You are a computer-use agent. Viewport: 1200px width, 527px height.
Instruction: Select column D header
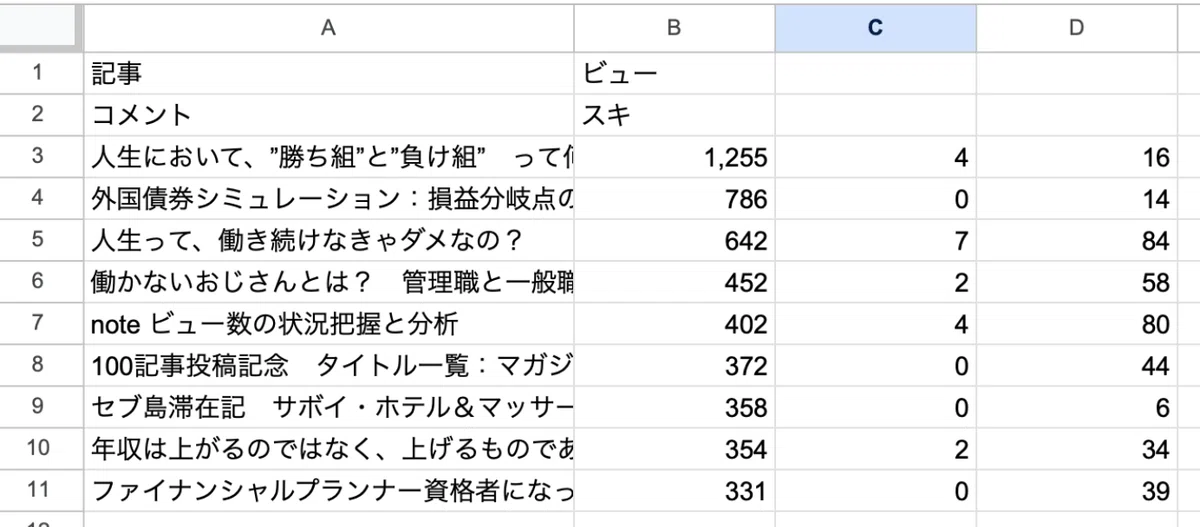point(1076,28)
